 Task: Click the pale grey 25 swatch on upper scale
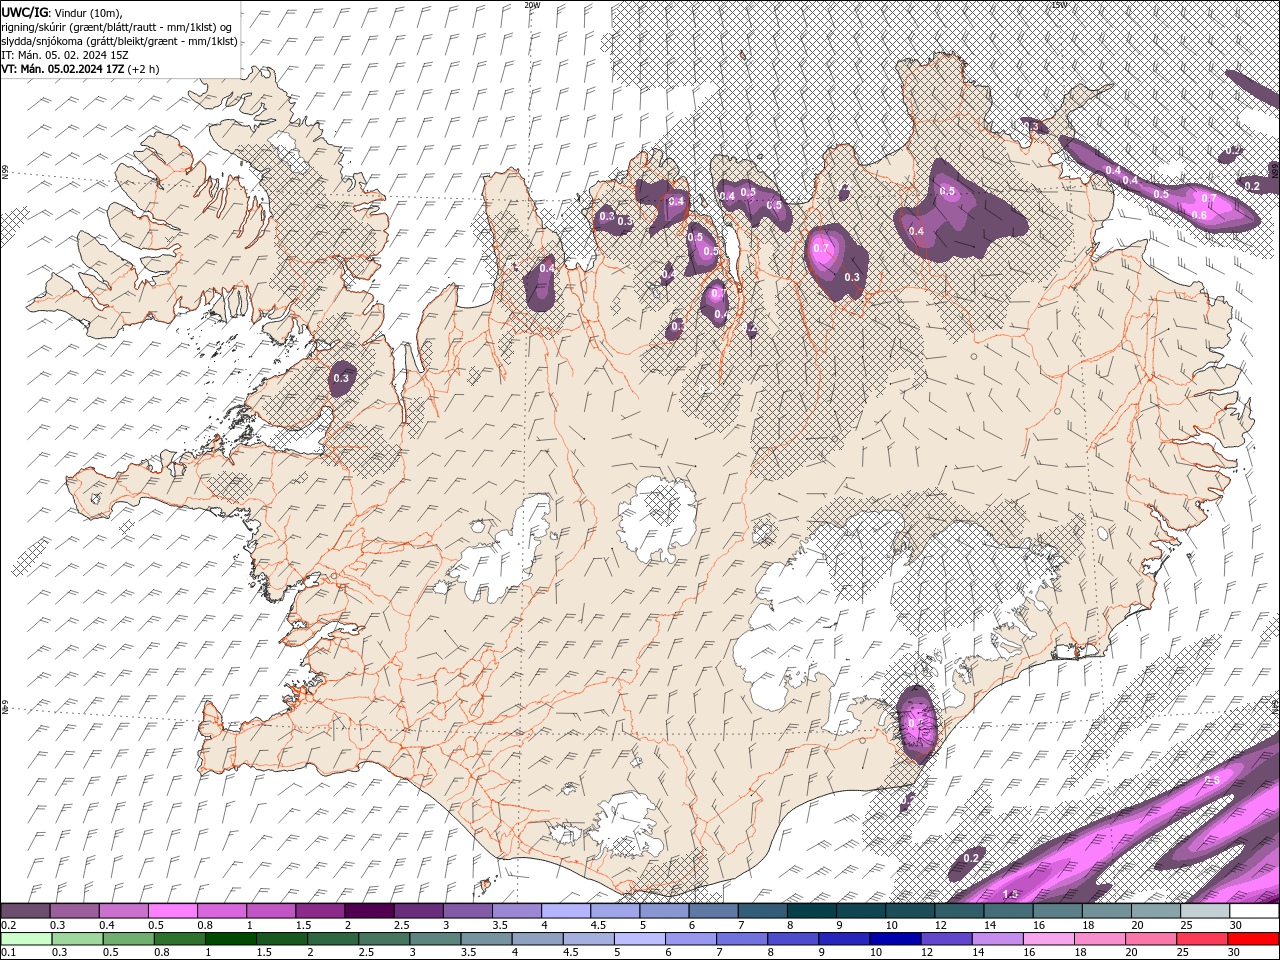(1205, 911)
